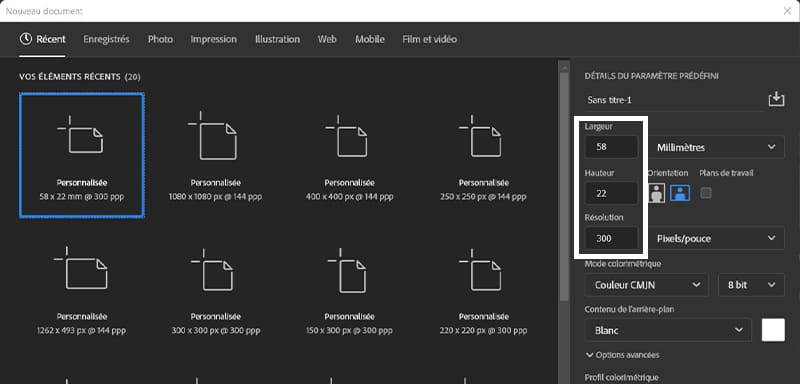Viewport: 800px width, 384px height.
Task: Edit the Sans titre-1 document name field
Action: (x=673, y=100)
